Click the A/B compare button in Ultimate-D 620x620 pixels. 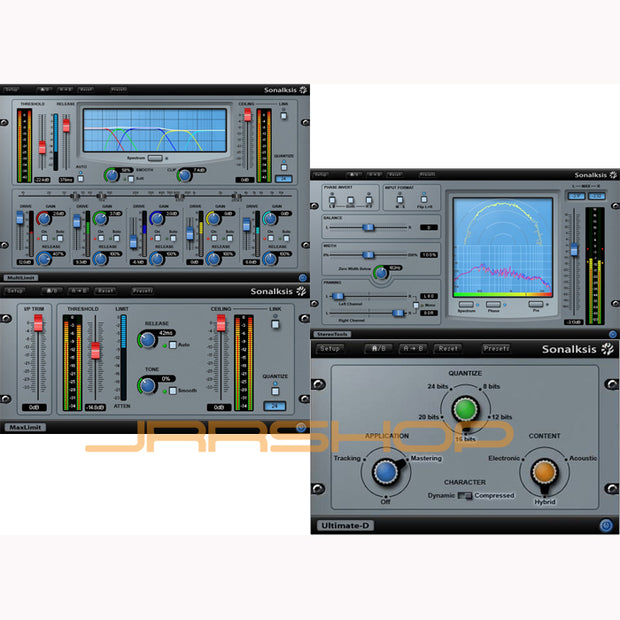378,349
